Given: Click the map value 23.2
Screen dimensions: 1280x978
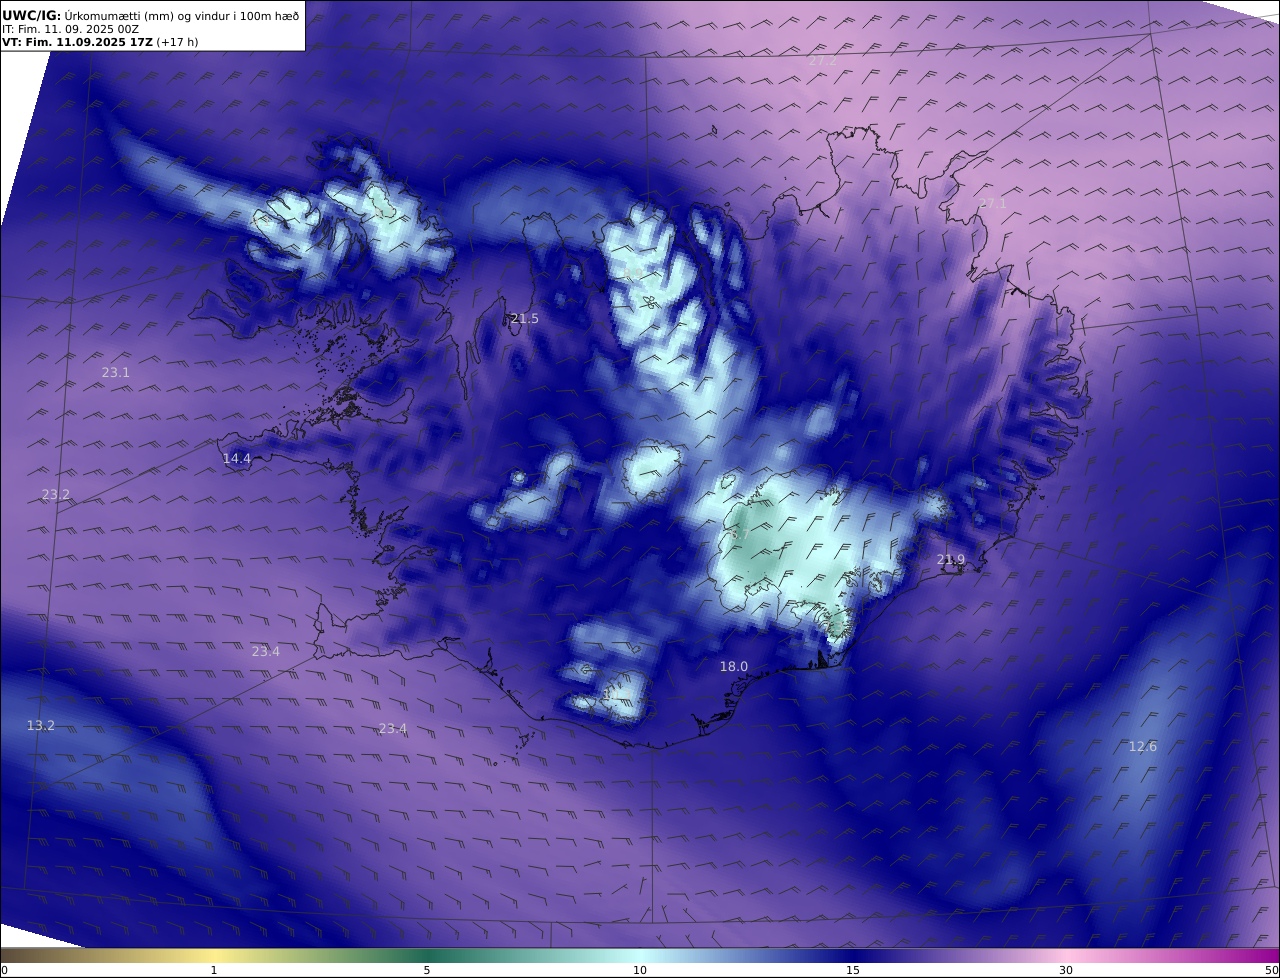Looking at the screenshot, I should pos(56,495).
